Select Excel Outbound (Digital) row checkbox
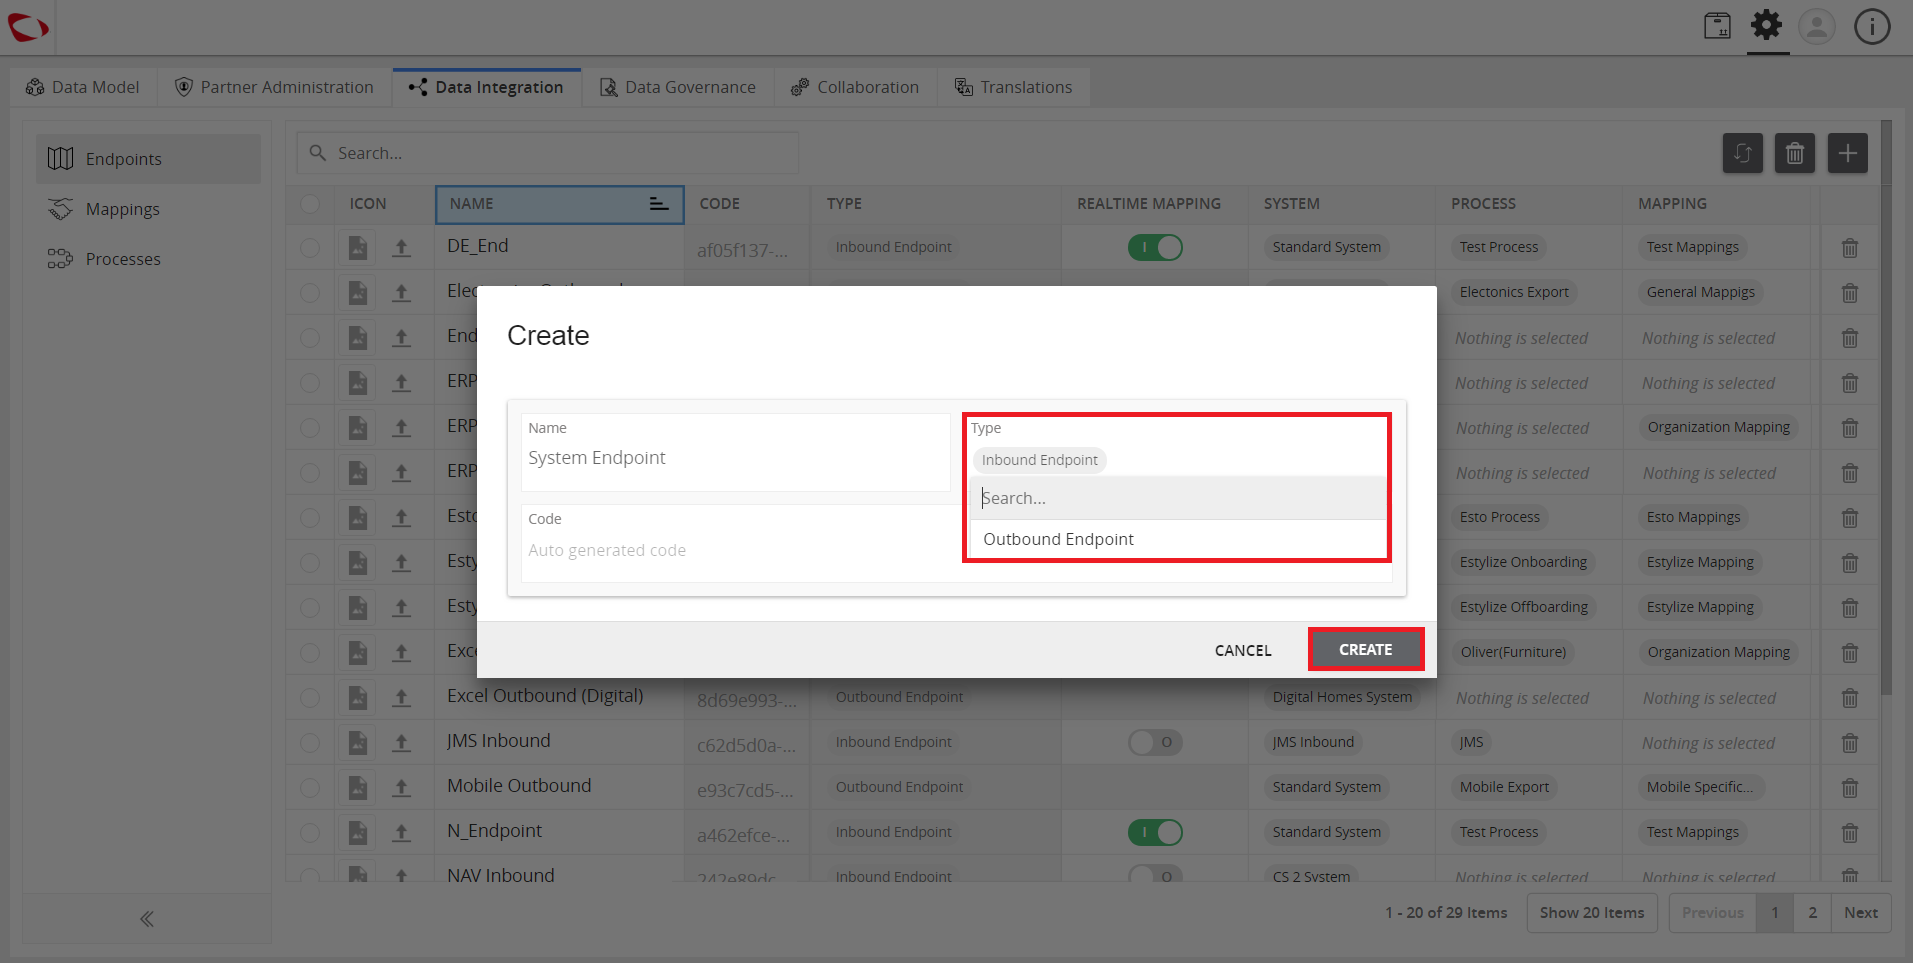The height and width of the screenshot is (963, 1913). tap(310, 698)
